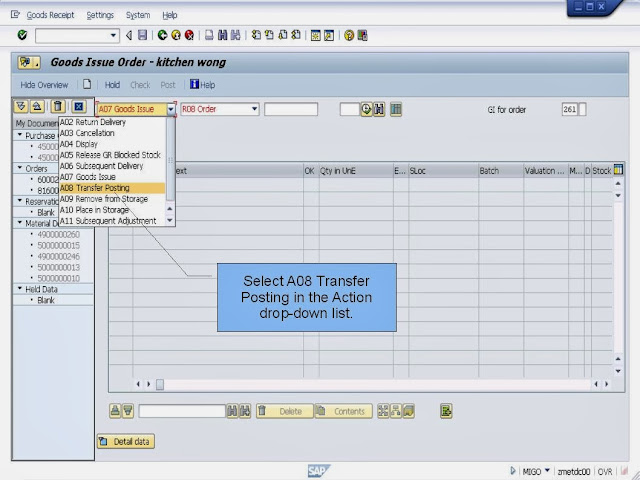Select A08 Transfer Posting in list
Viewport: 640px width, 480px height.
point(112,188)
